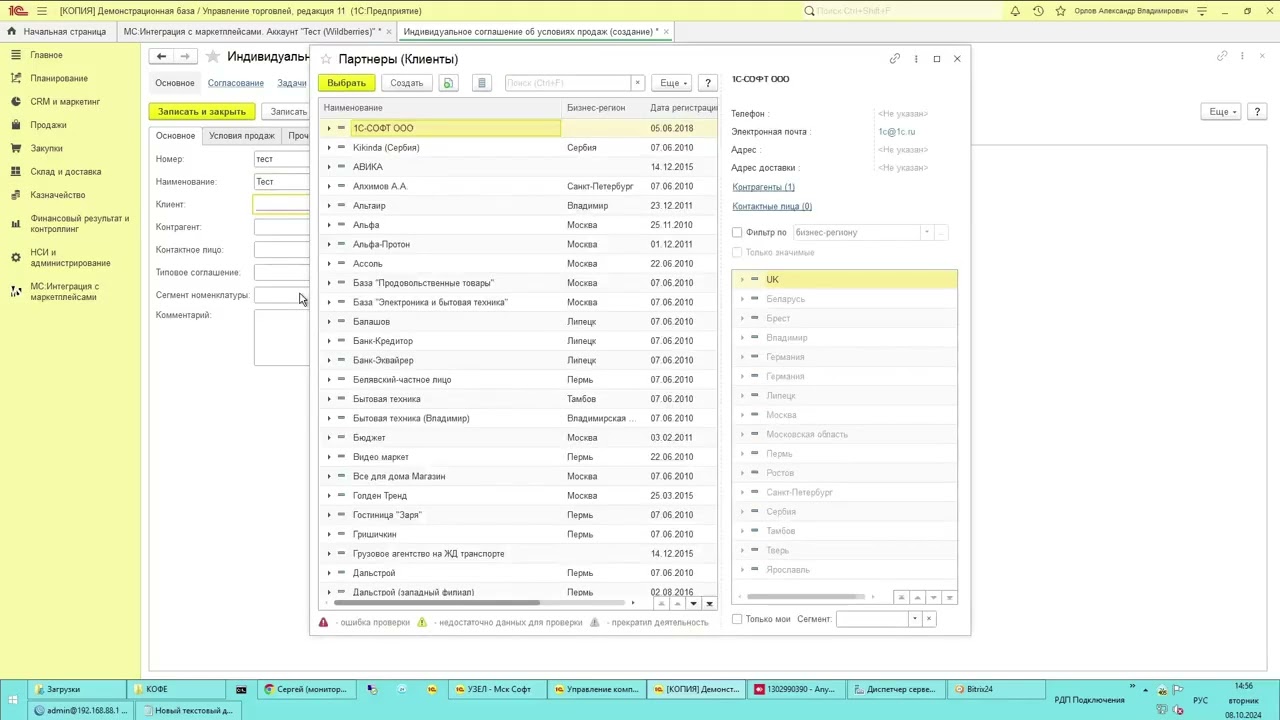This screenshot has width=1280, height=720.
Task: Click the list view mode icon in Партнеры toolbar
Action: [x=481, y=83]
